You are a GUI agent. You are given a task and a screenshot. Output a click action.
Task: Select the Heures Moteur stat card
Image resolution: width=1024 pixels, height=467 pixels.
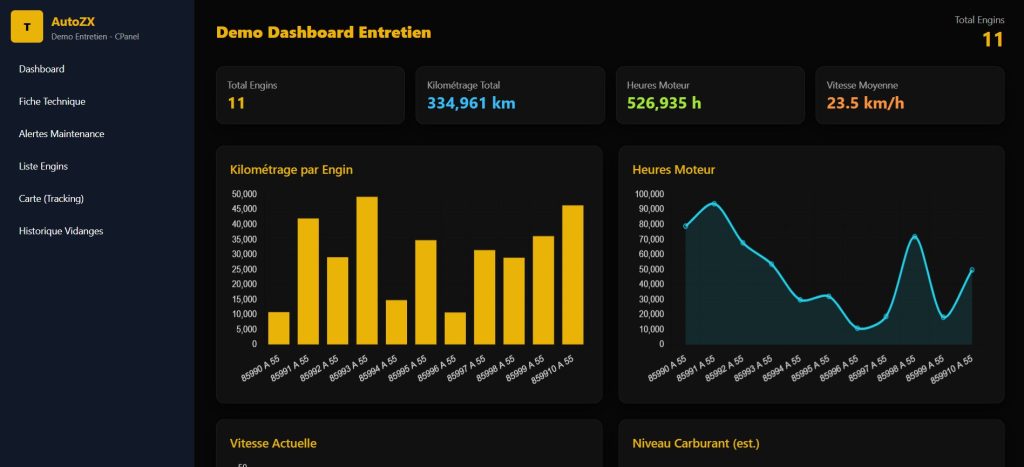click(x=709, y=95)
